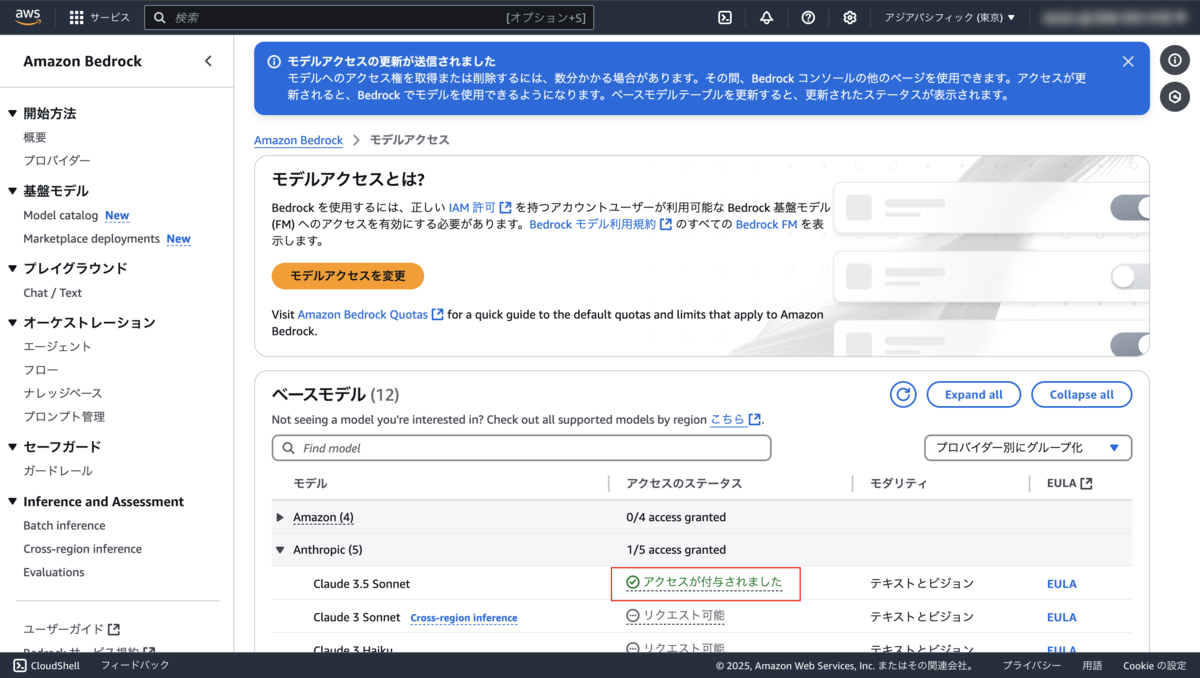Open Cross-region inference in the sidebar

tap(83, 548)
